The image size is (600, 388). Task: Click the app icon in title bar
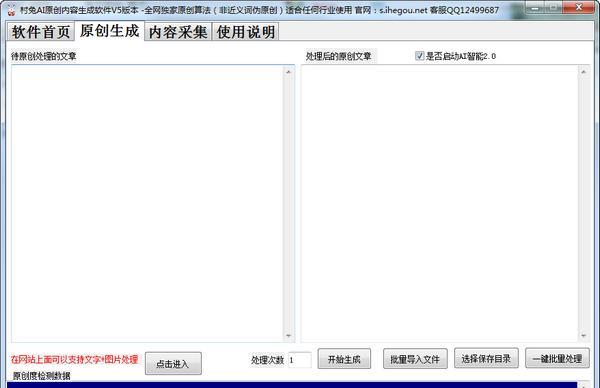coord(11,11)
